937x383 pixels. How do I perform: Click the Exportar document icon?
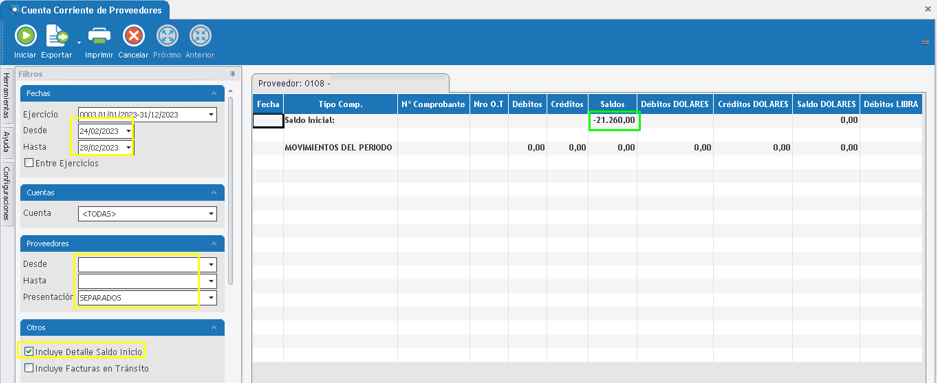pos(57,36)
